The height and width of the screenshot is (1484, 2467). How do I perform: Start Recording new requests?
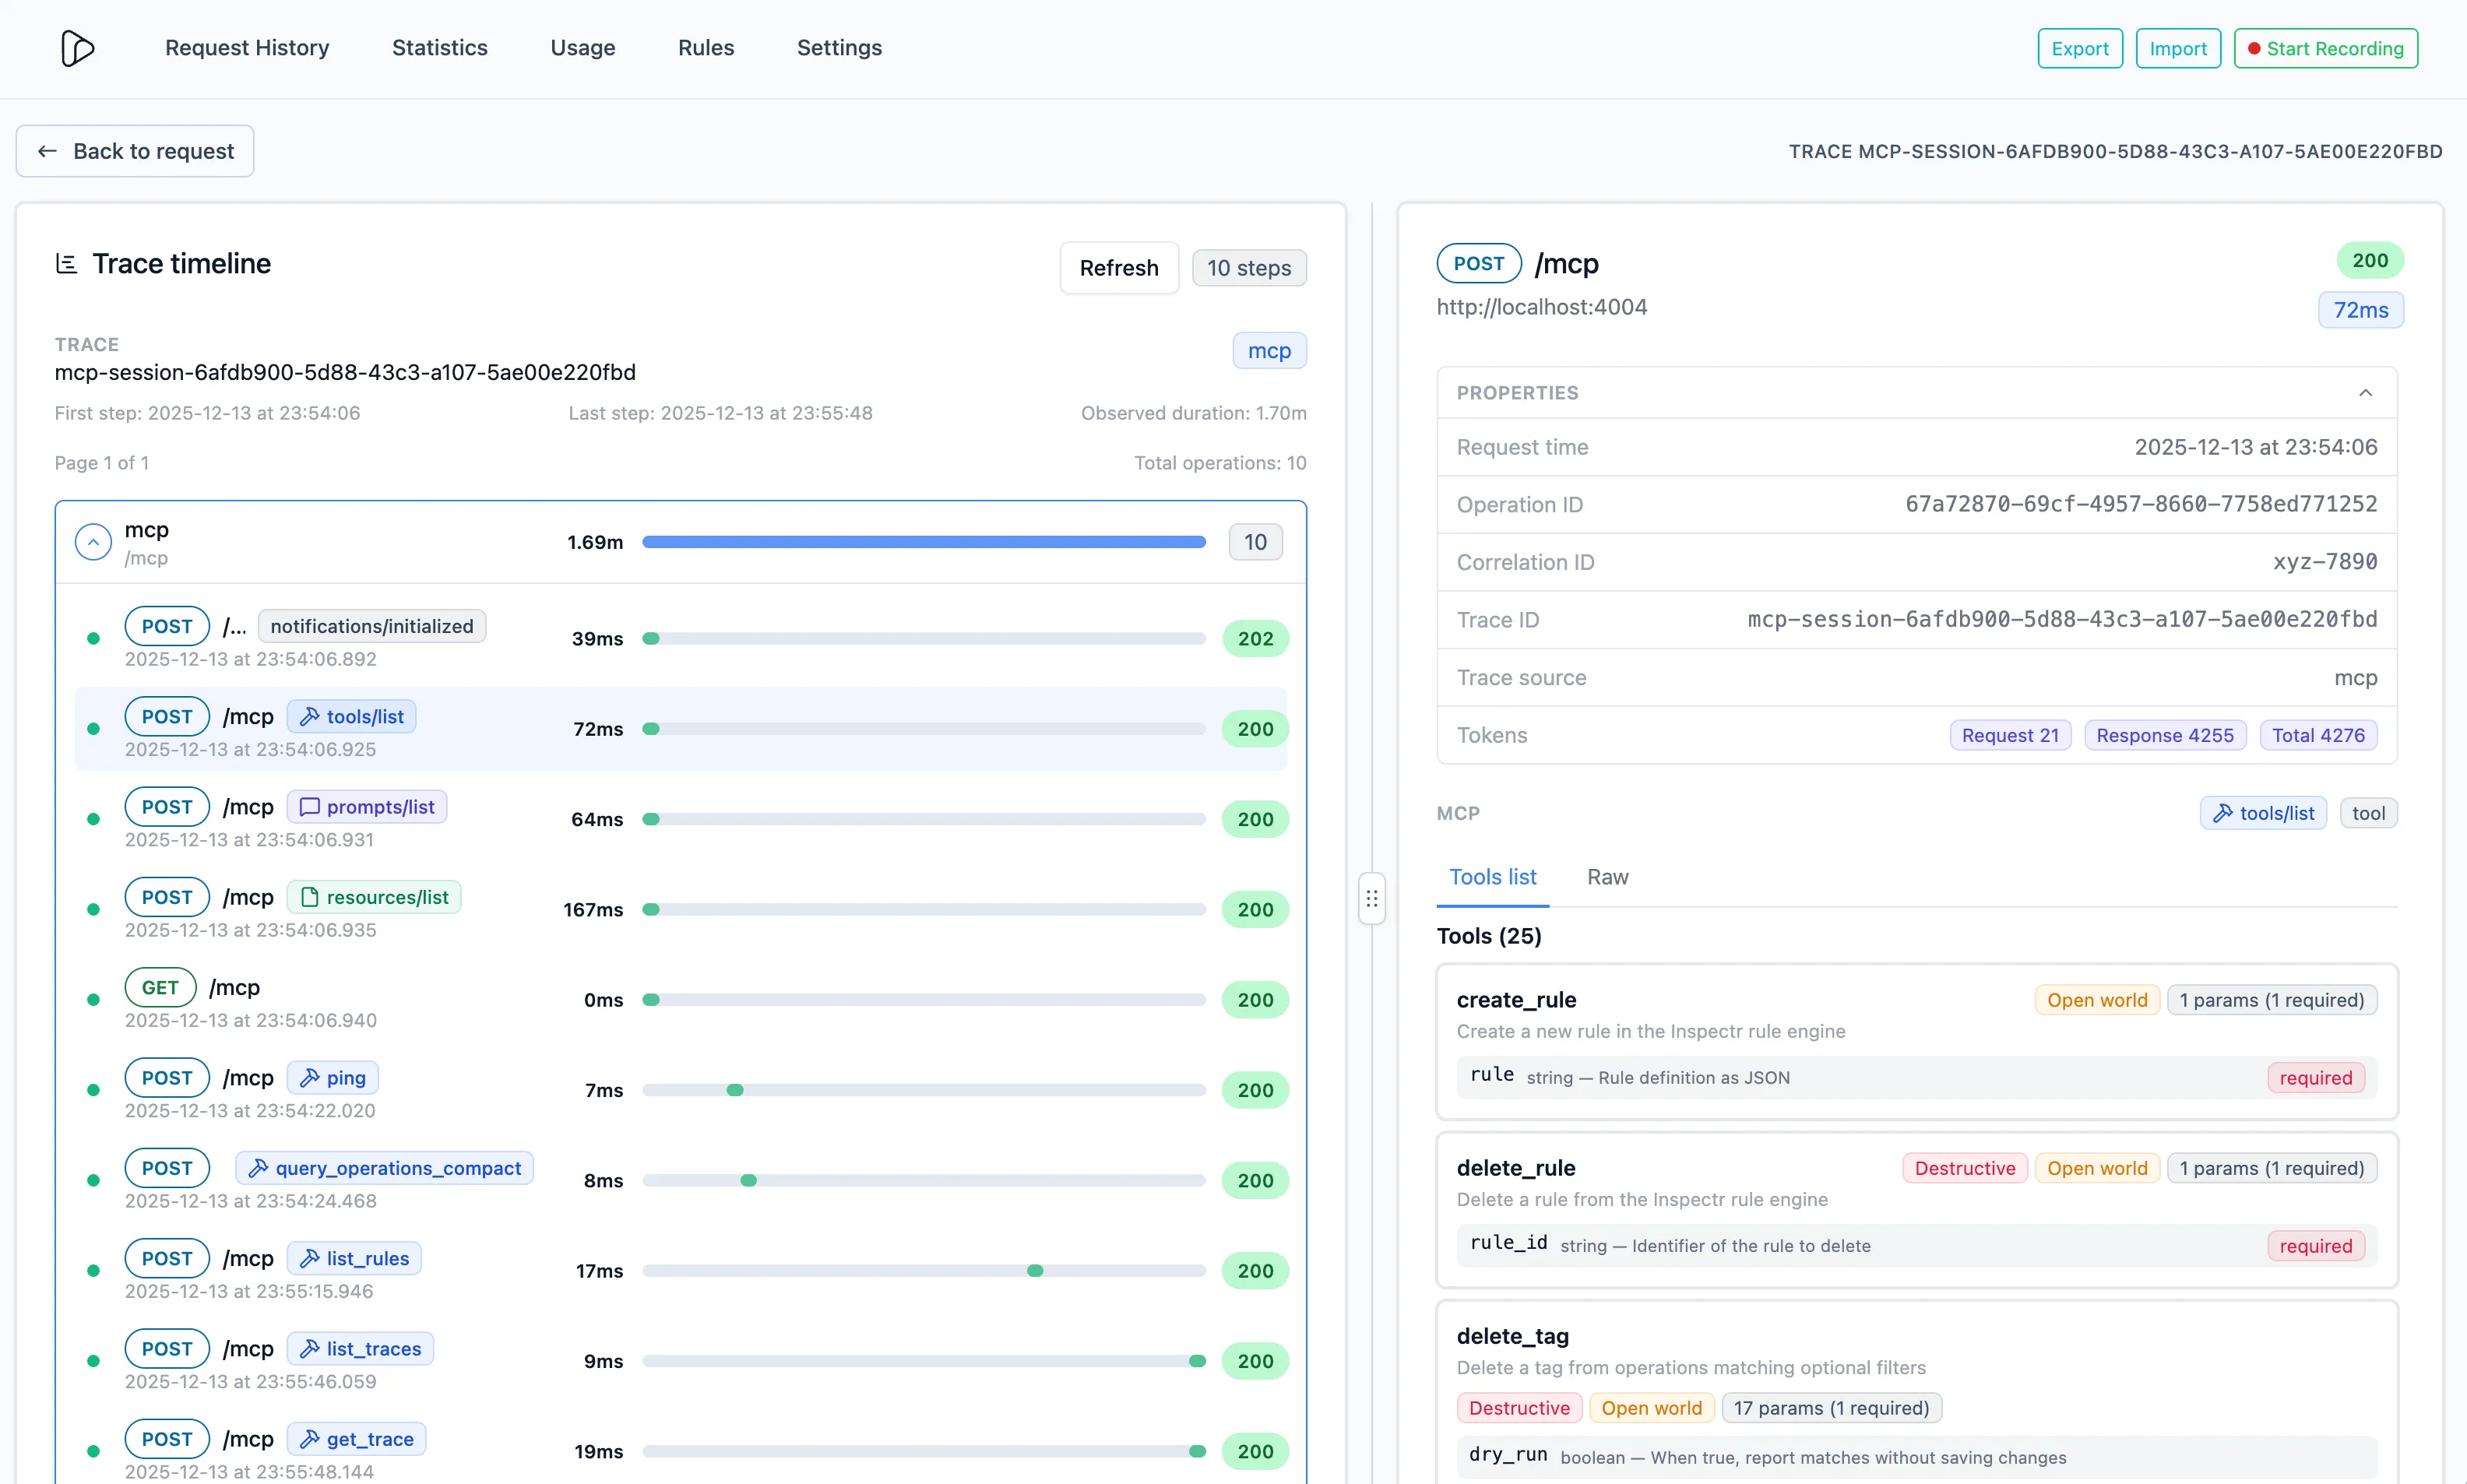(x=2324, y=47)
